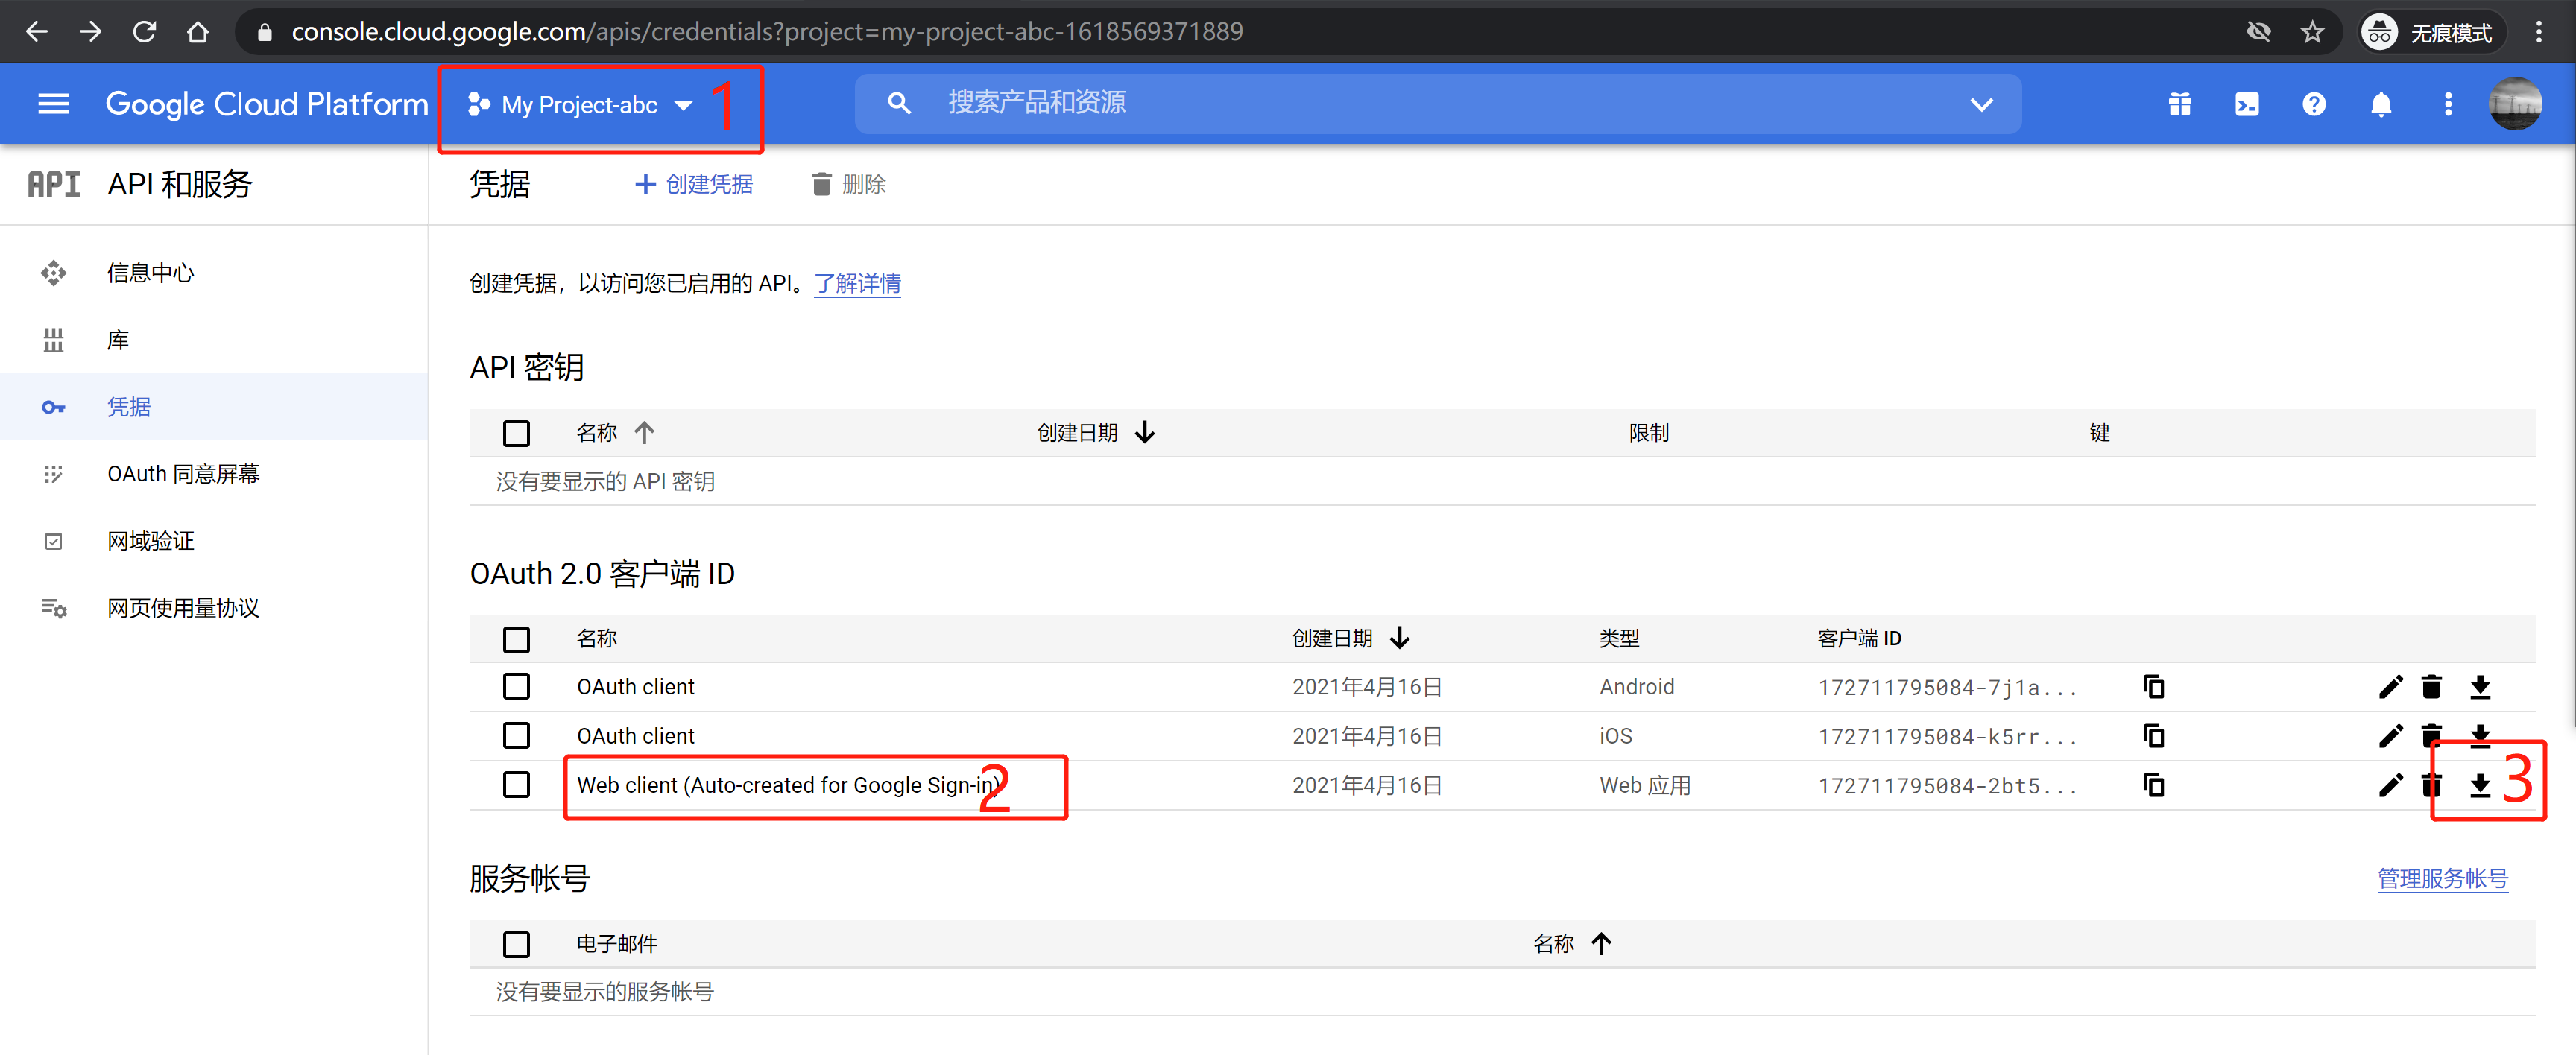Download iOS OAuth client plist
The width and height of the screenshot is (2576, 1055).
point(2480,735)
